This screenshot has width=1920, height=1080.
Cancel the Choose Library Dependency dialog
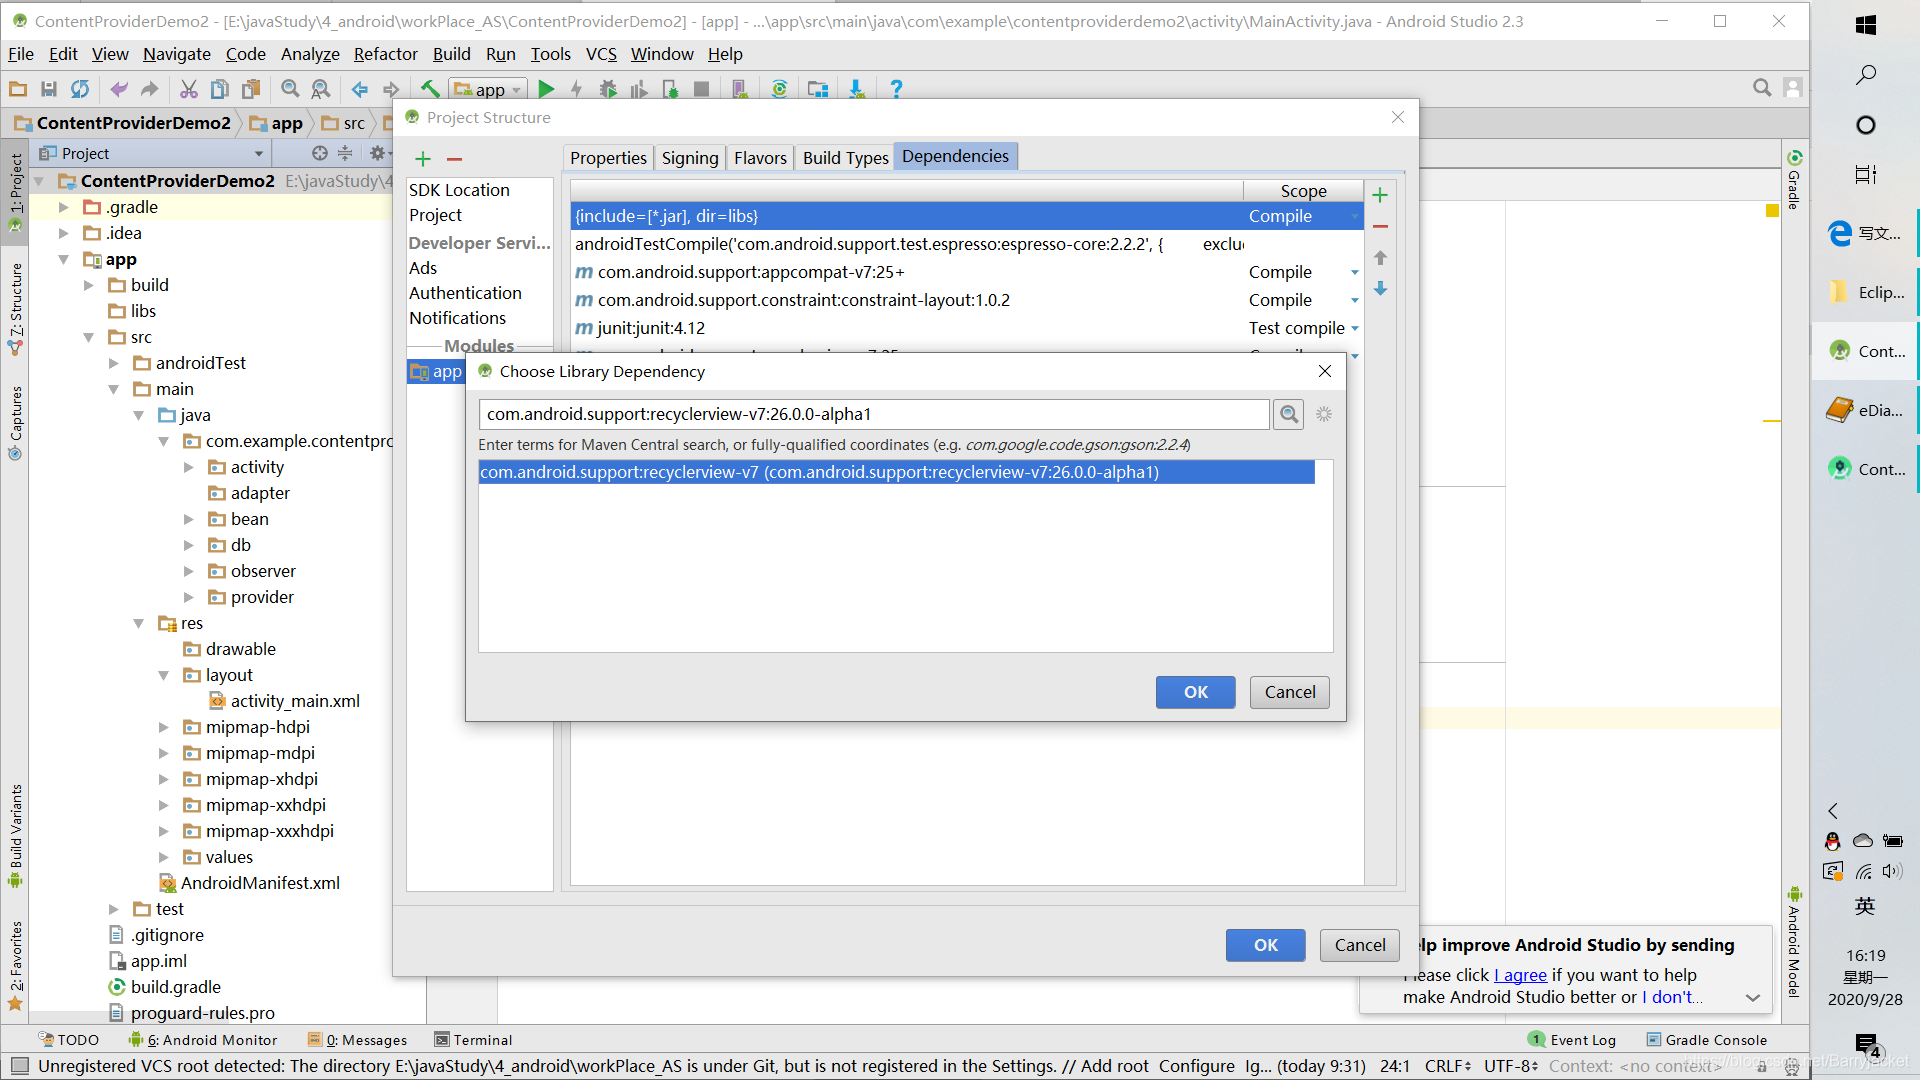click(1290, 692)
